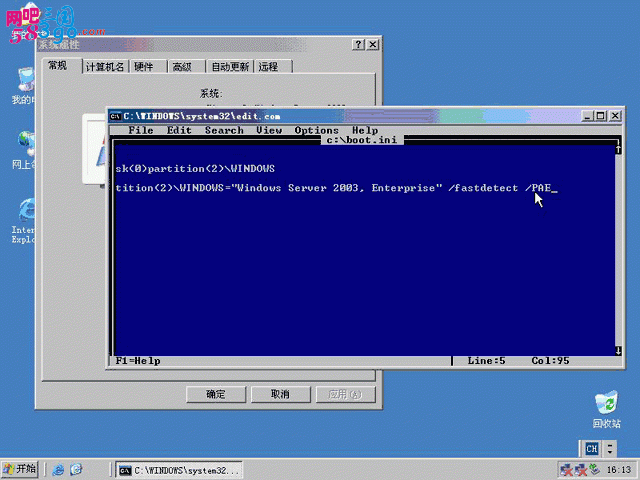
Task: Open the Options menu
Action: point(317,130)
